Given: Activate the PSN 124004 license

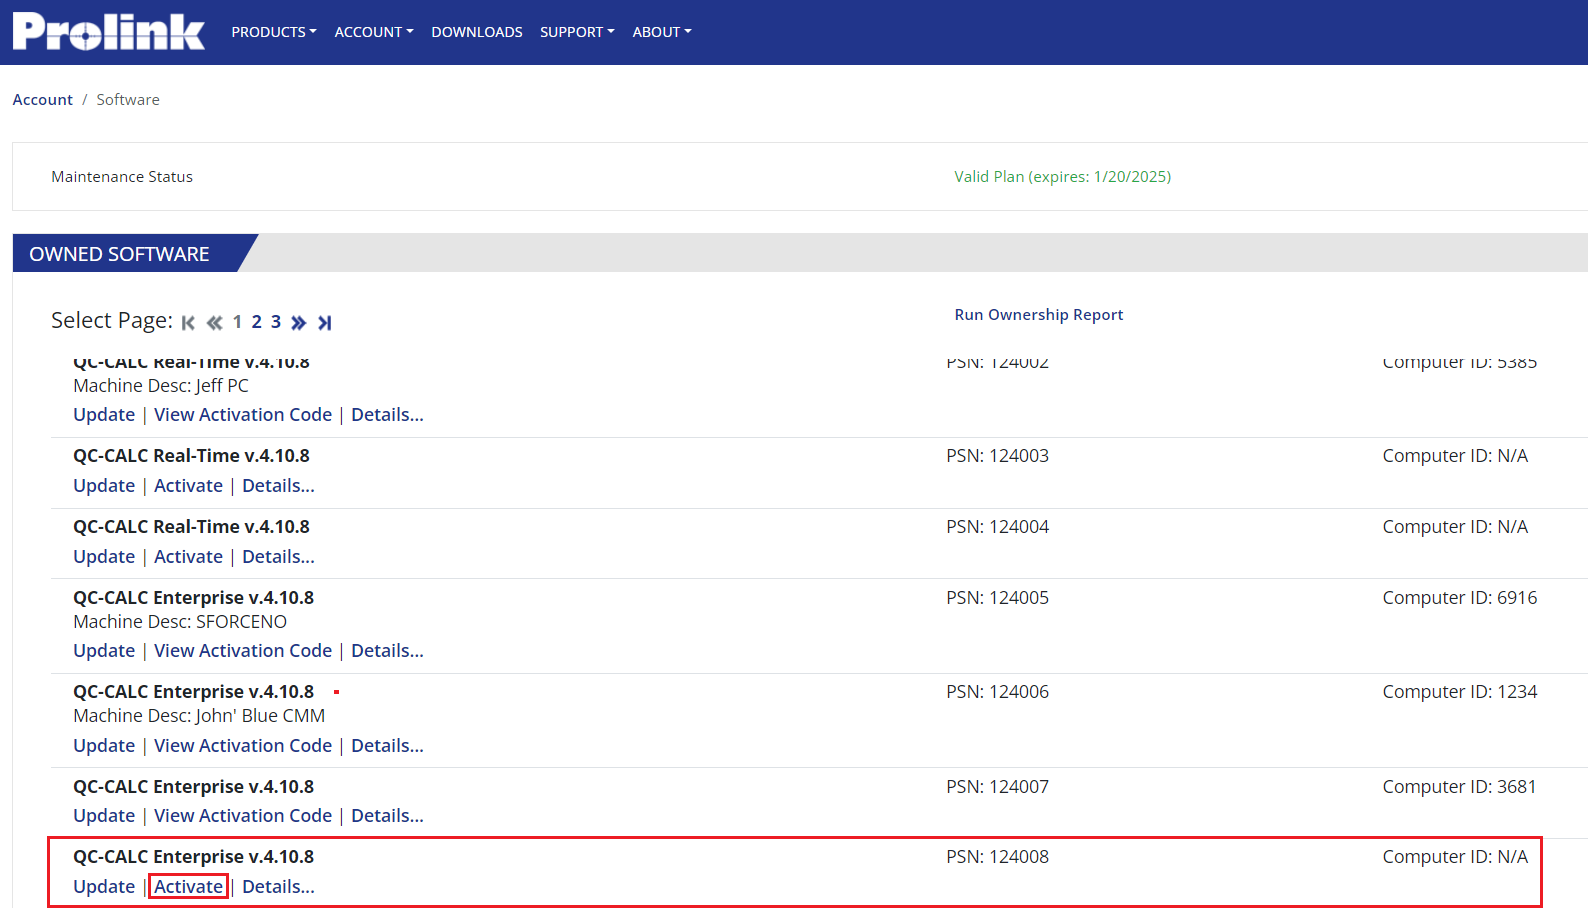Looking at the screenshot, I should [x=188, y=556].
